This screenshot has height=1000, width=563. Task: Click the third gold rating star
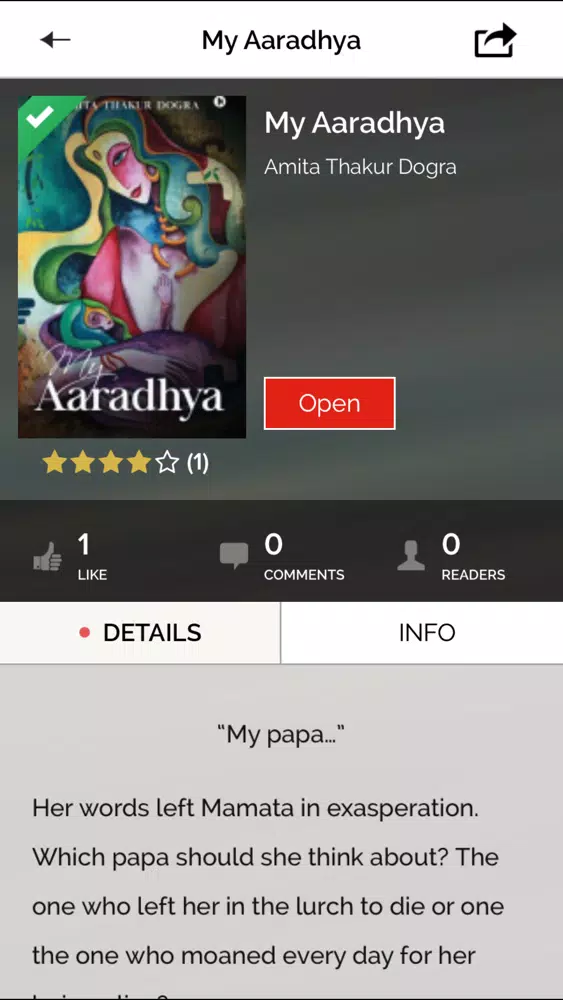[x=111, y=463]
